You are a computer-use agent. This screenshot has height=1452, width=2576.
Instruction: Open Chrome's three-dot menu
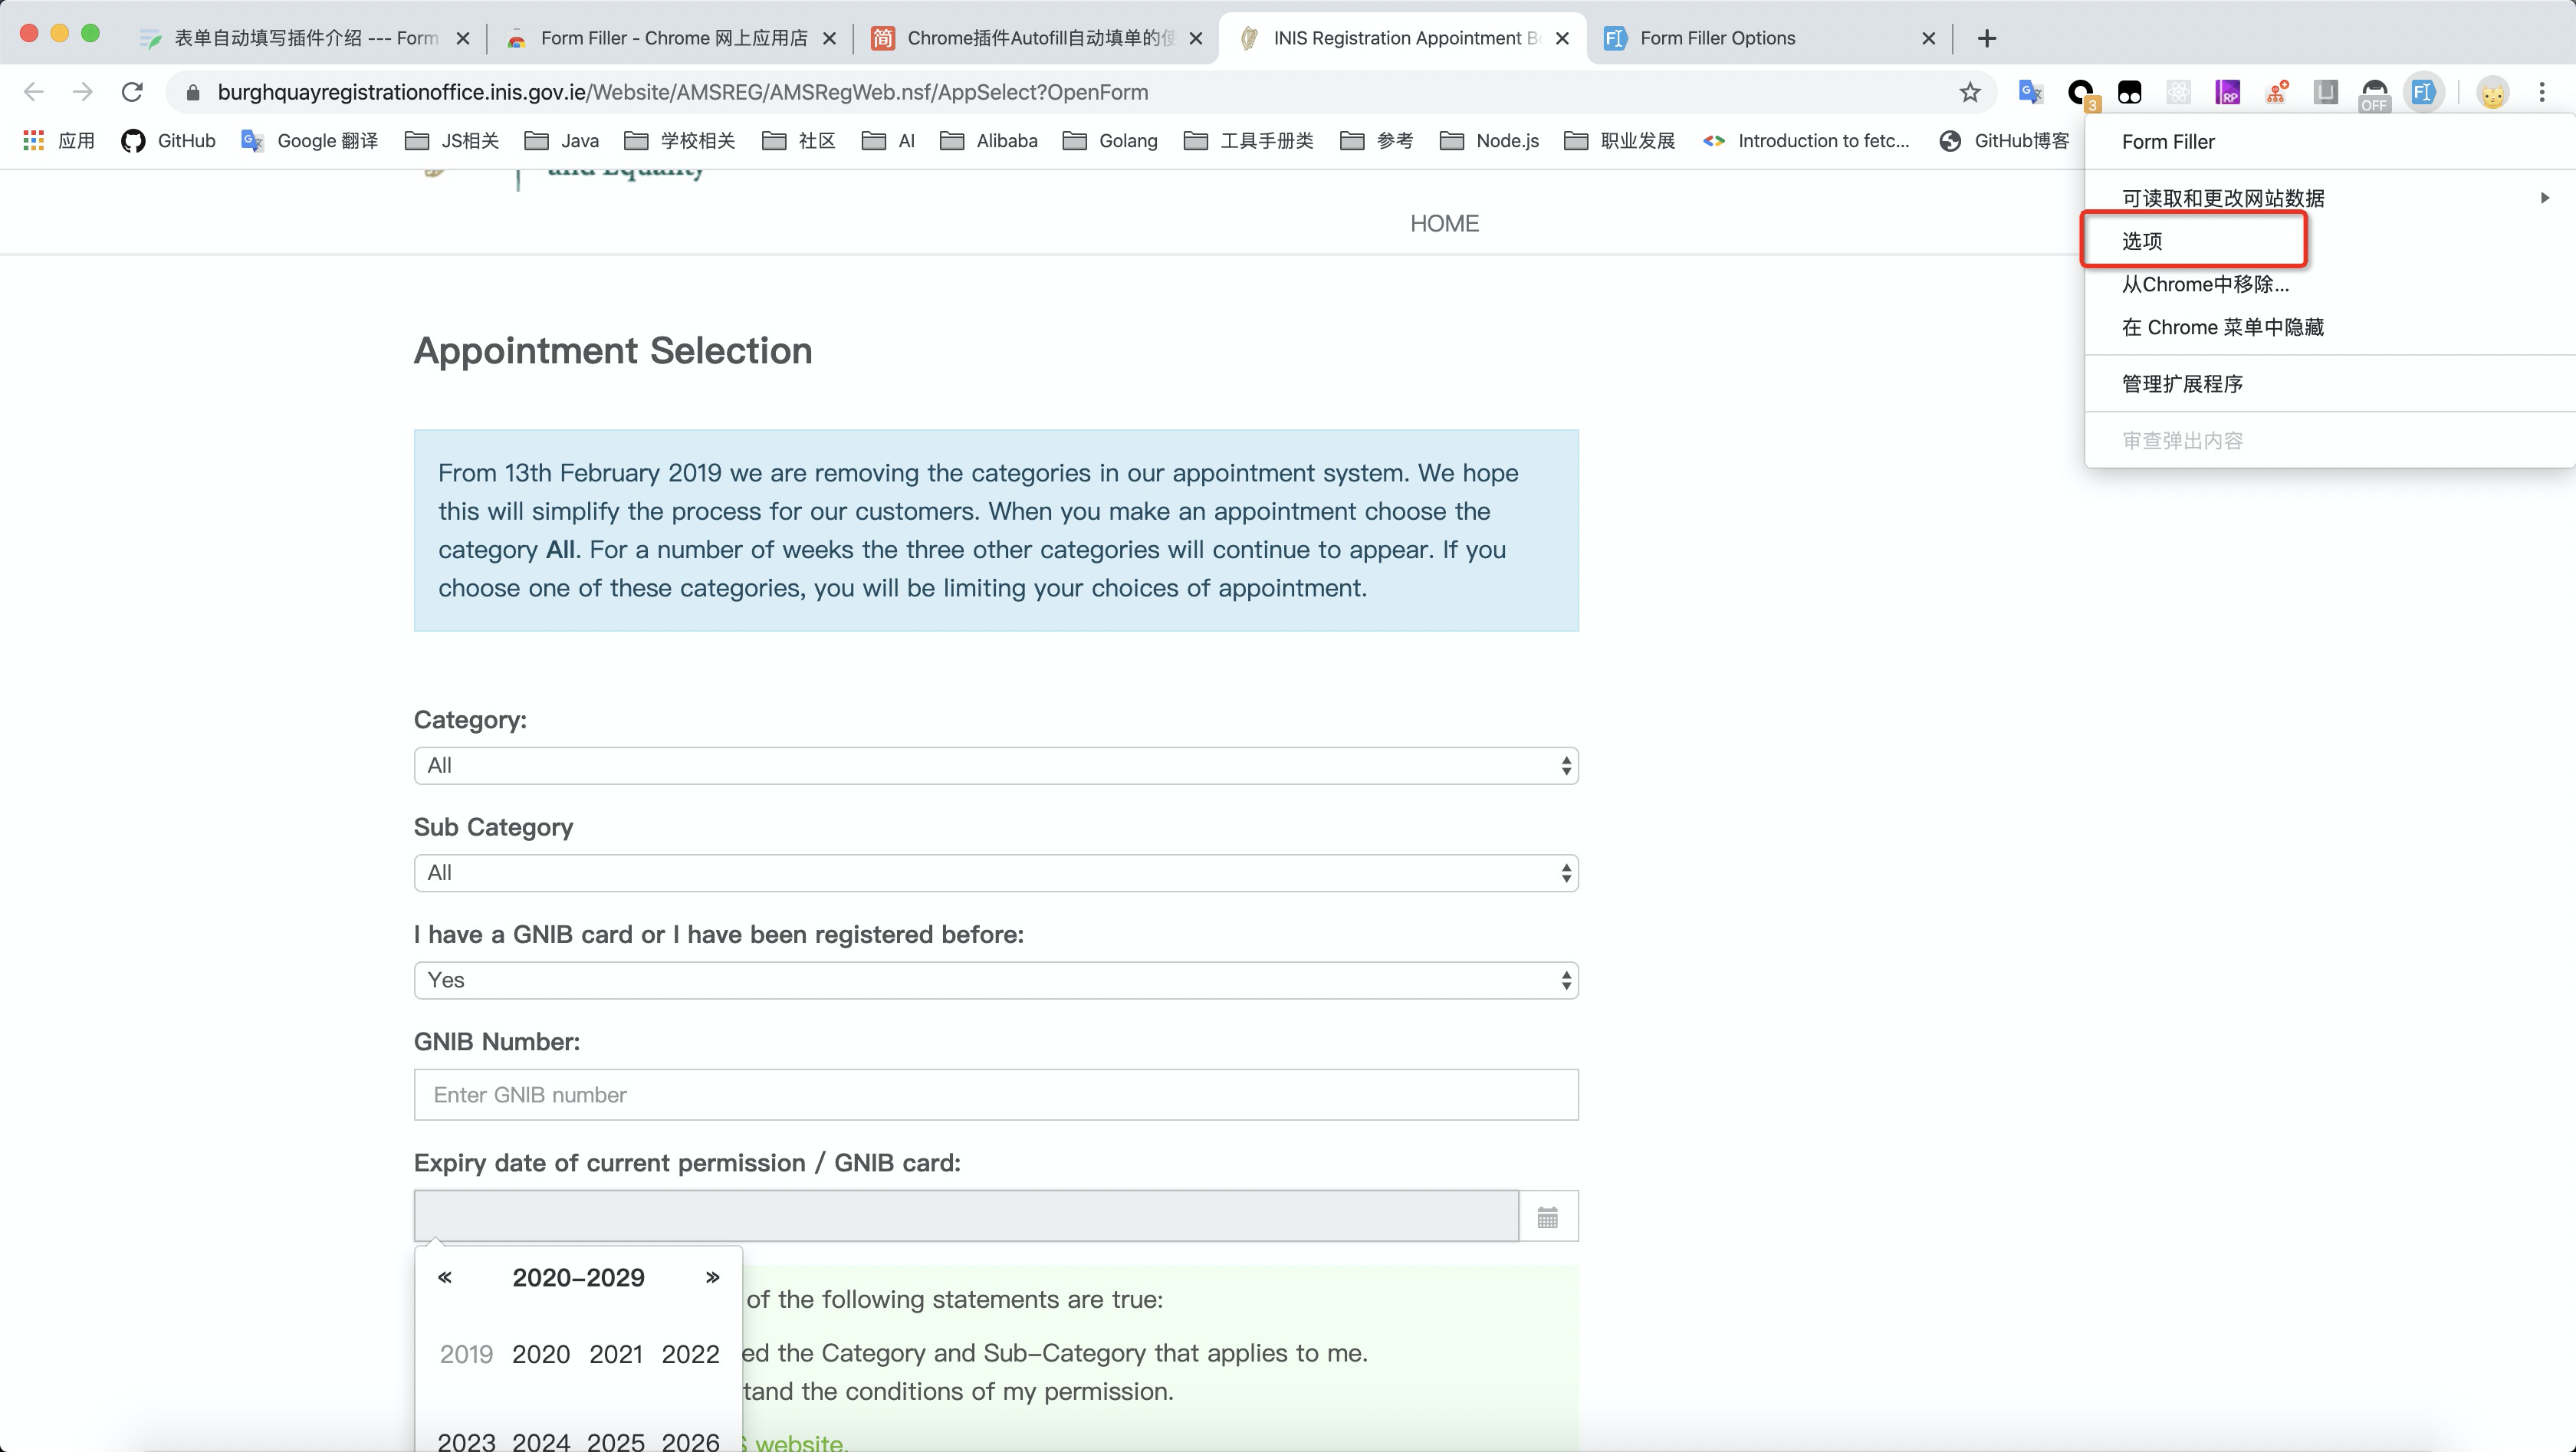click(x=2541, y=92)
